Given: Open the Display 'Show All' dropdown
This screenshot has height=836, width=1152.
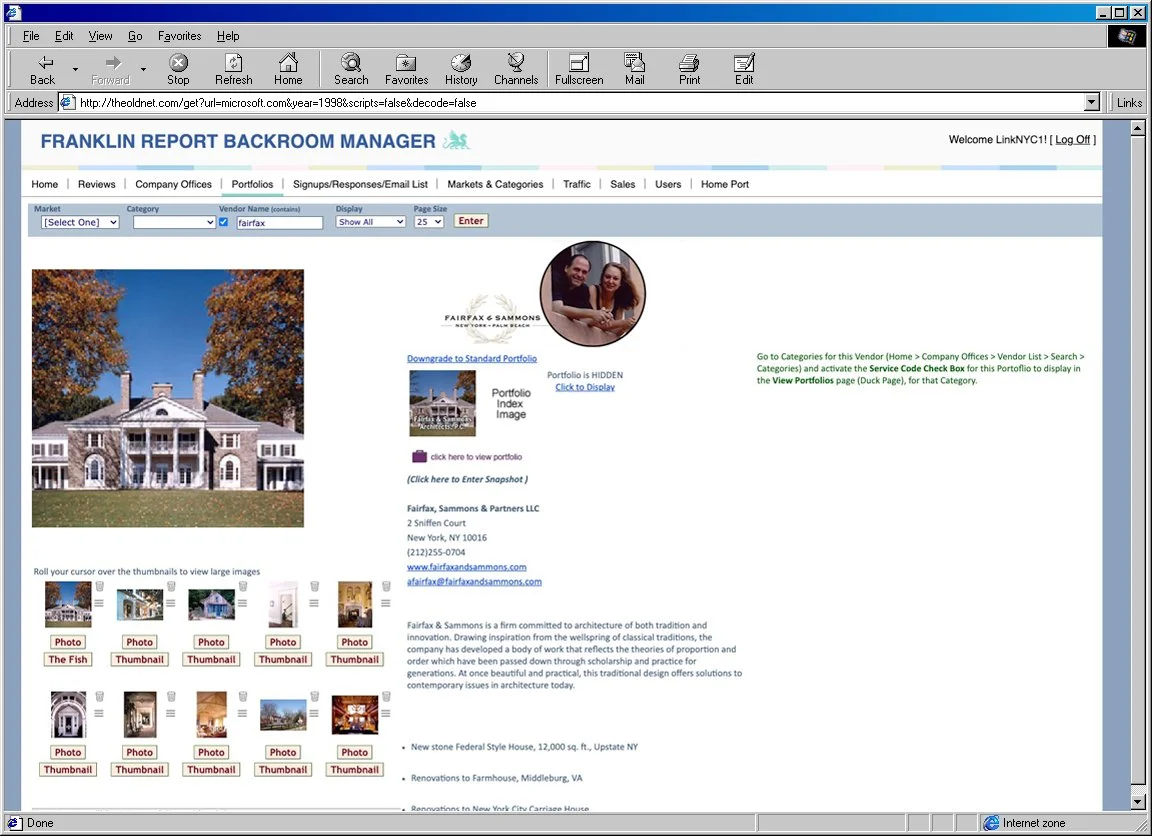Looking at the screenshot, I should coord(371,222).
